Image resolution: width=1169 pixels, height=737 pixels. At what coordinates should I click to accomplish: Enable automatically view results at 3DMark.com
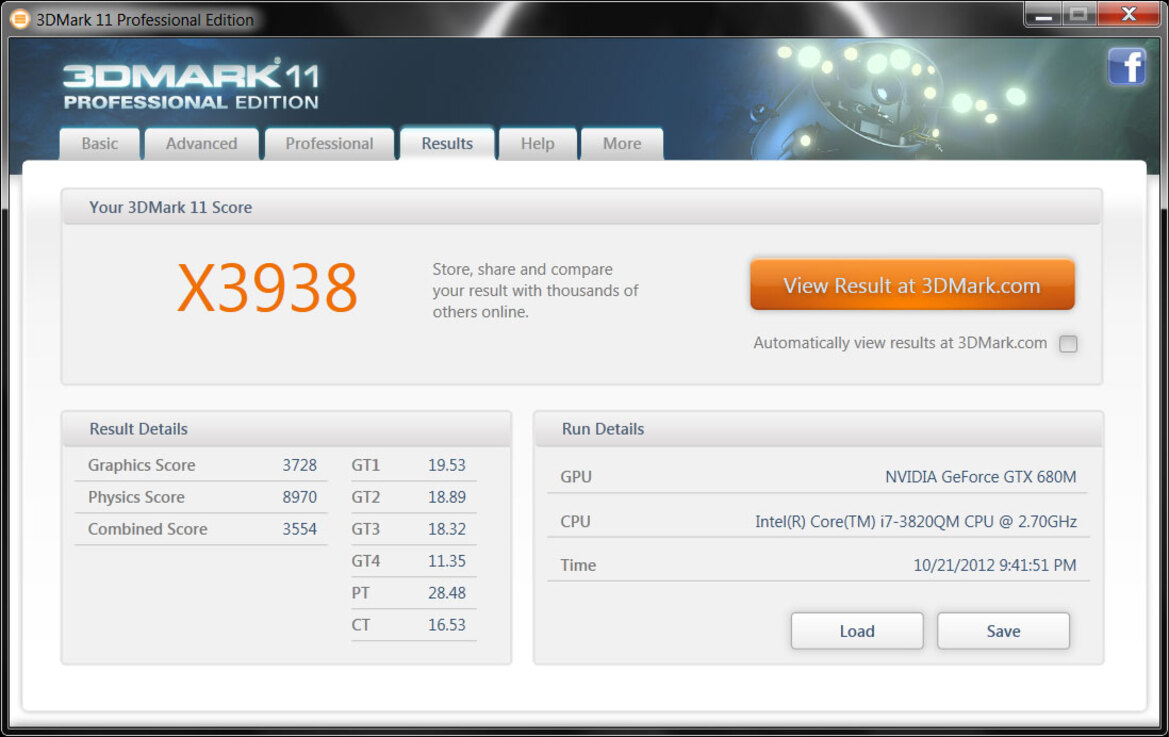pos(1068,344)
